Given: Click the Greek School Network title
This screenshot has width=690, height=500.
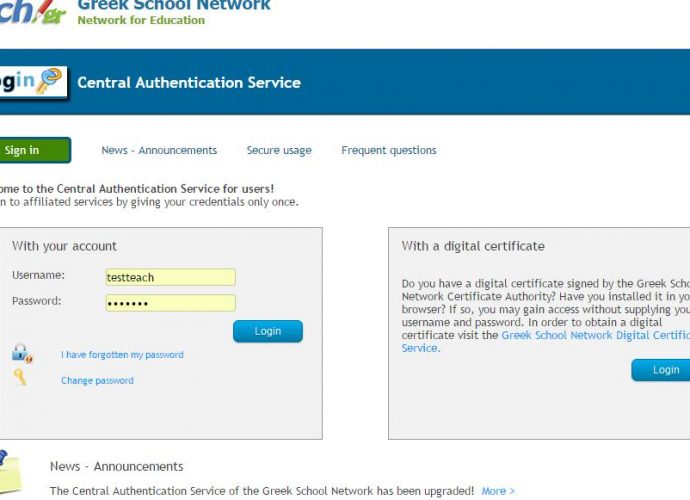Looking at the screenshot, I should [174, 5].
